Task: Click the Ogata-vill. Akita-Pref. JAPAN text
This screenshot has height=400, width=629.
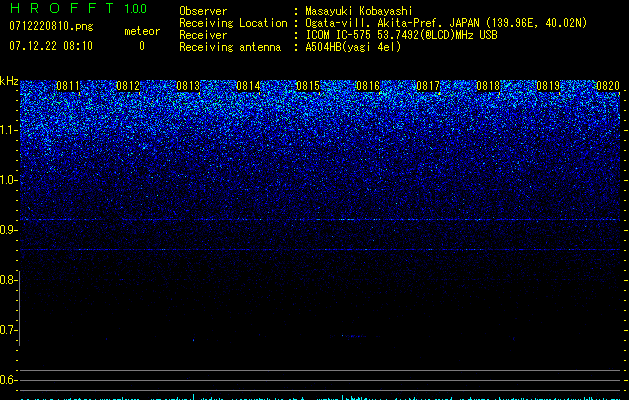Action: click(x=446, y=23)
